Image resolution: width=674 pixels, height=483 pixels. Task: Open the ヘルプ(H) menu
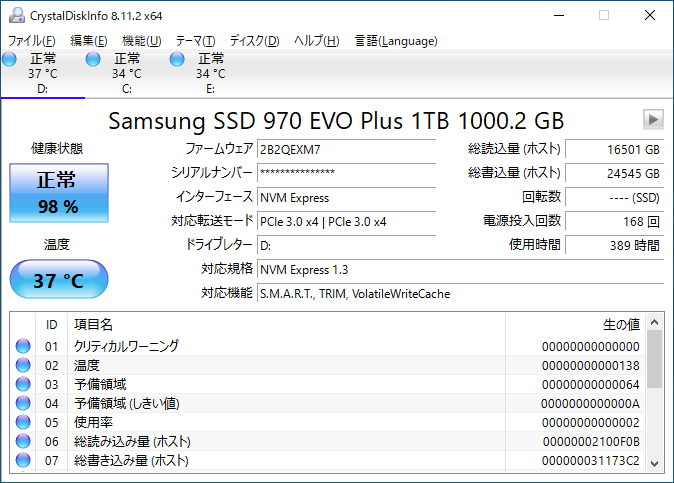pos(317,41)
